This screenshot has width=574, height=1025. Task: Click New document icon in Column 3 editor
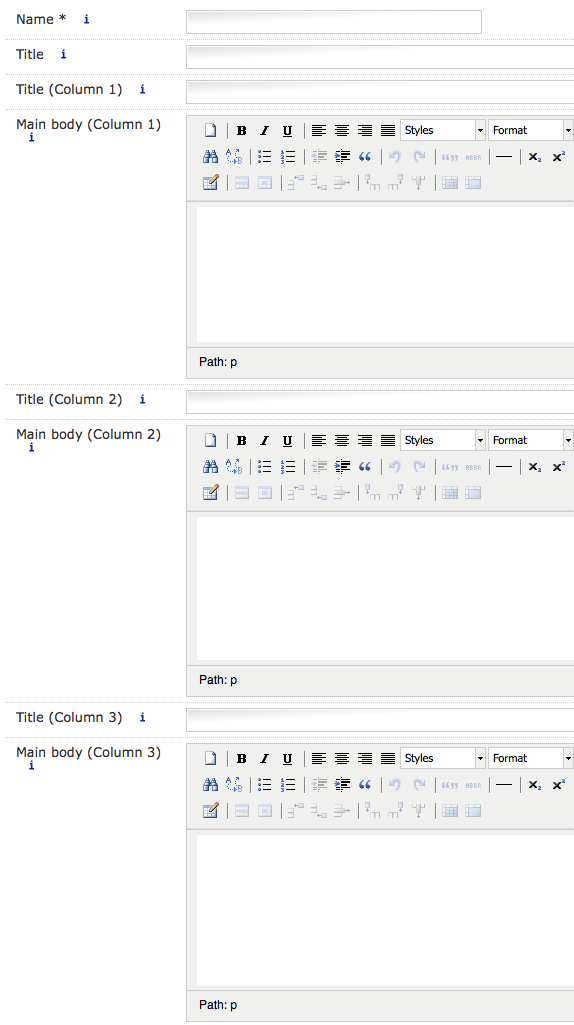[211, 759]
